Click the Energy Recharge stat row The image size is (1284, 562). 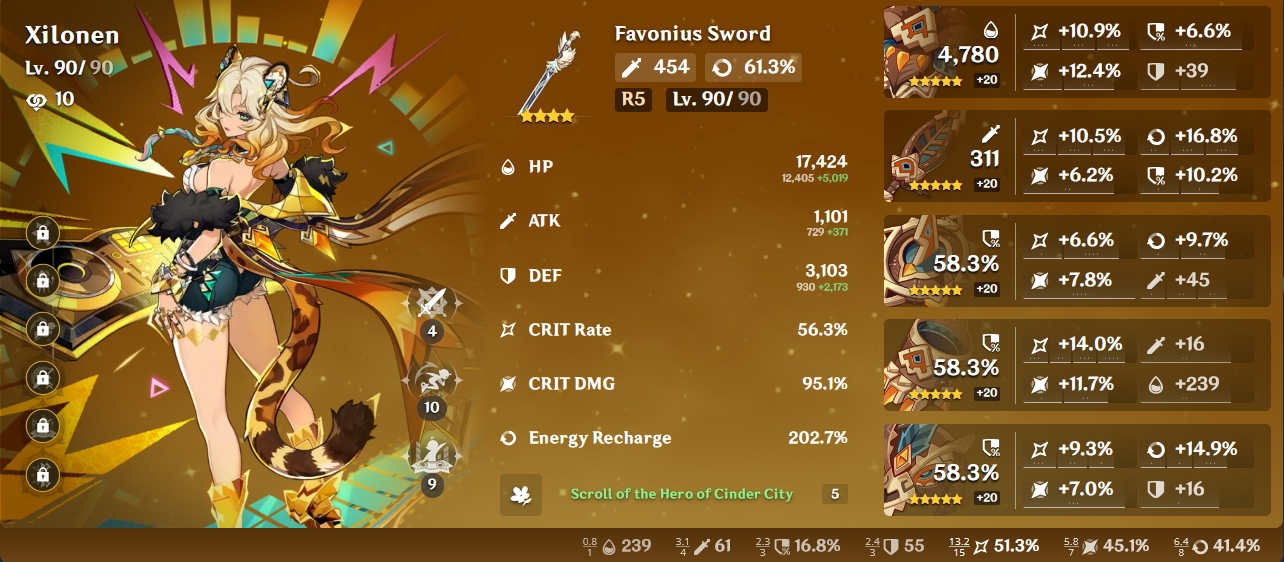coord(673,438)
